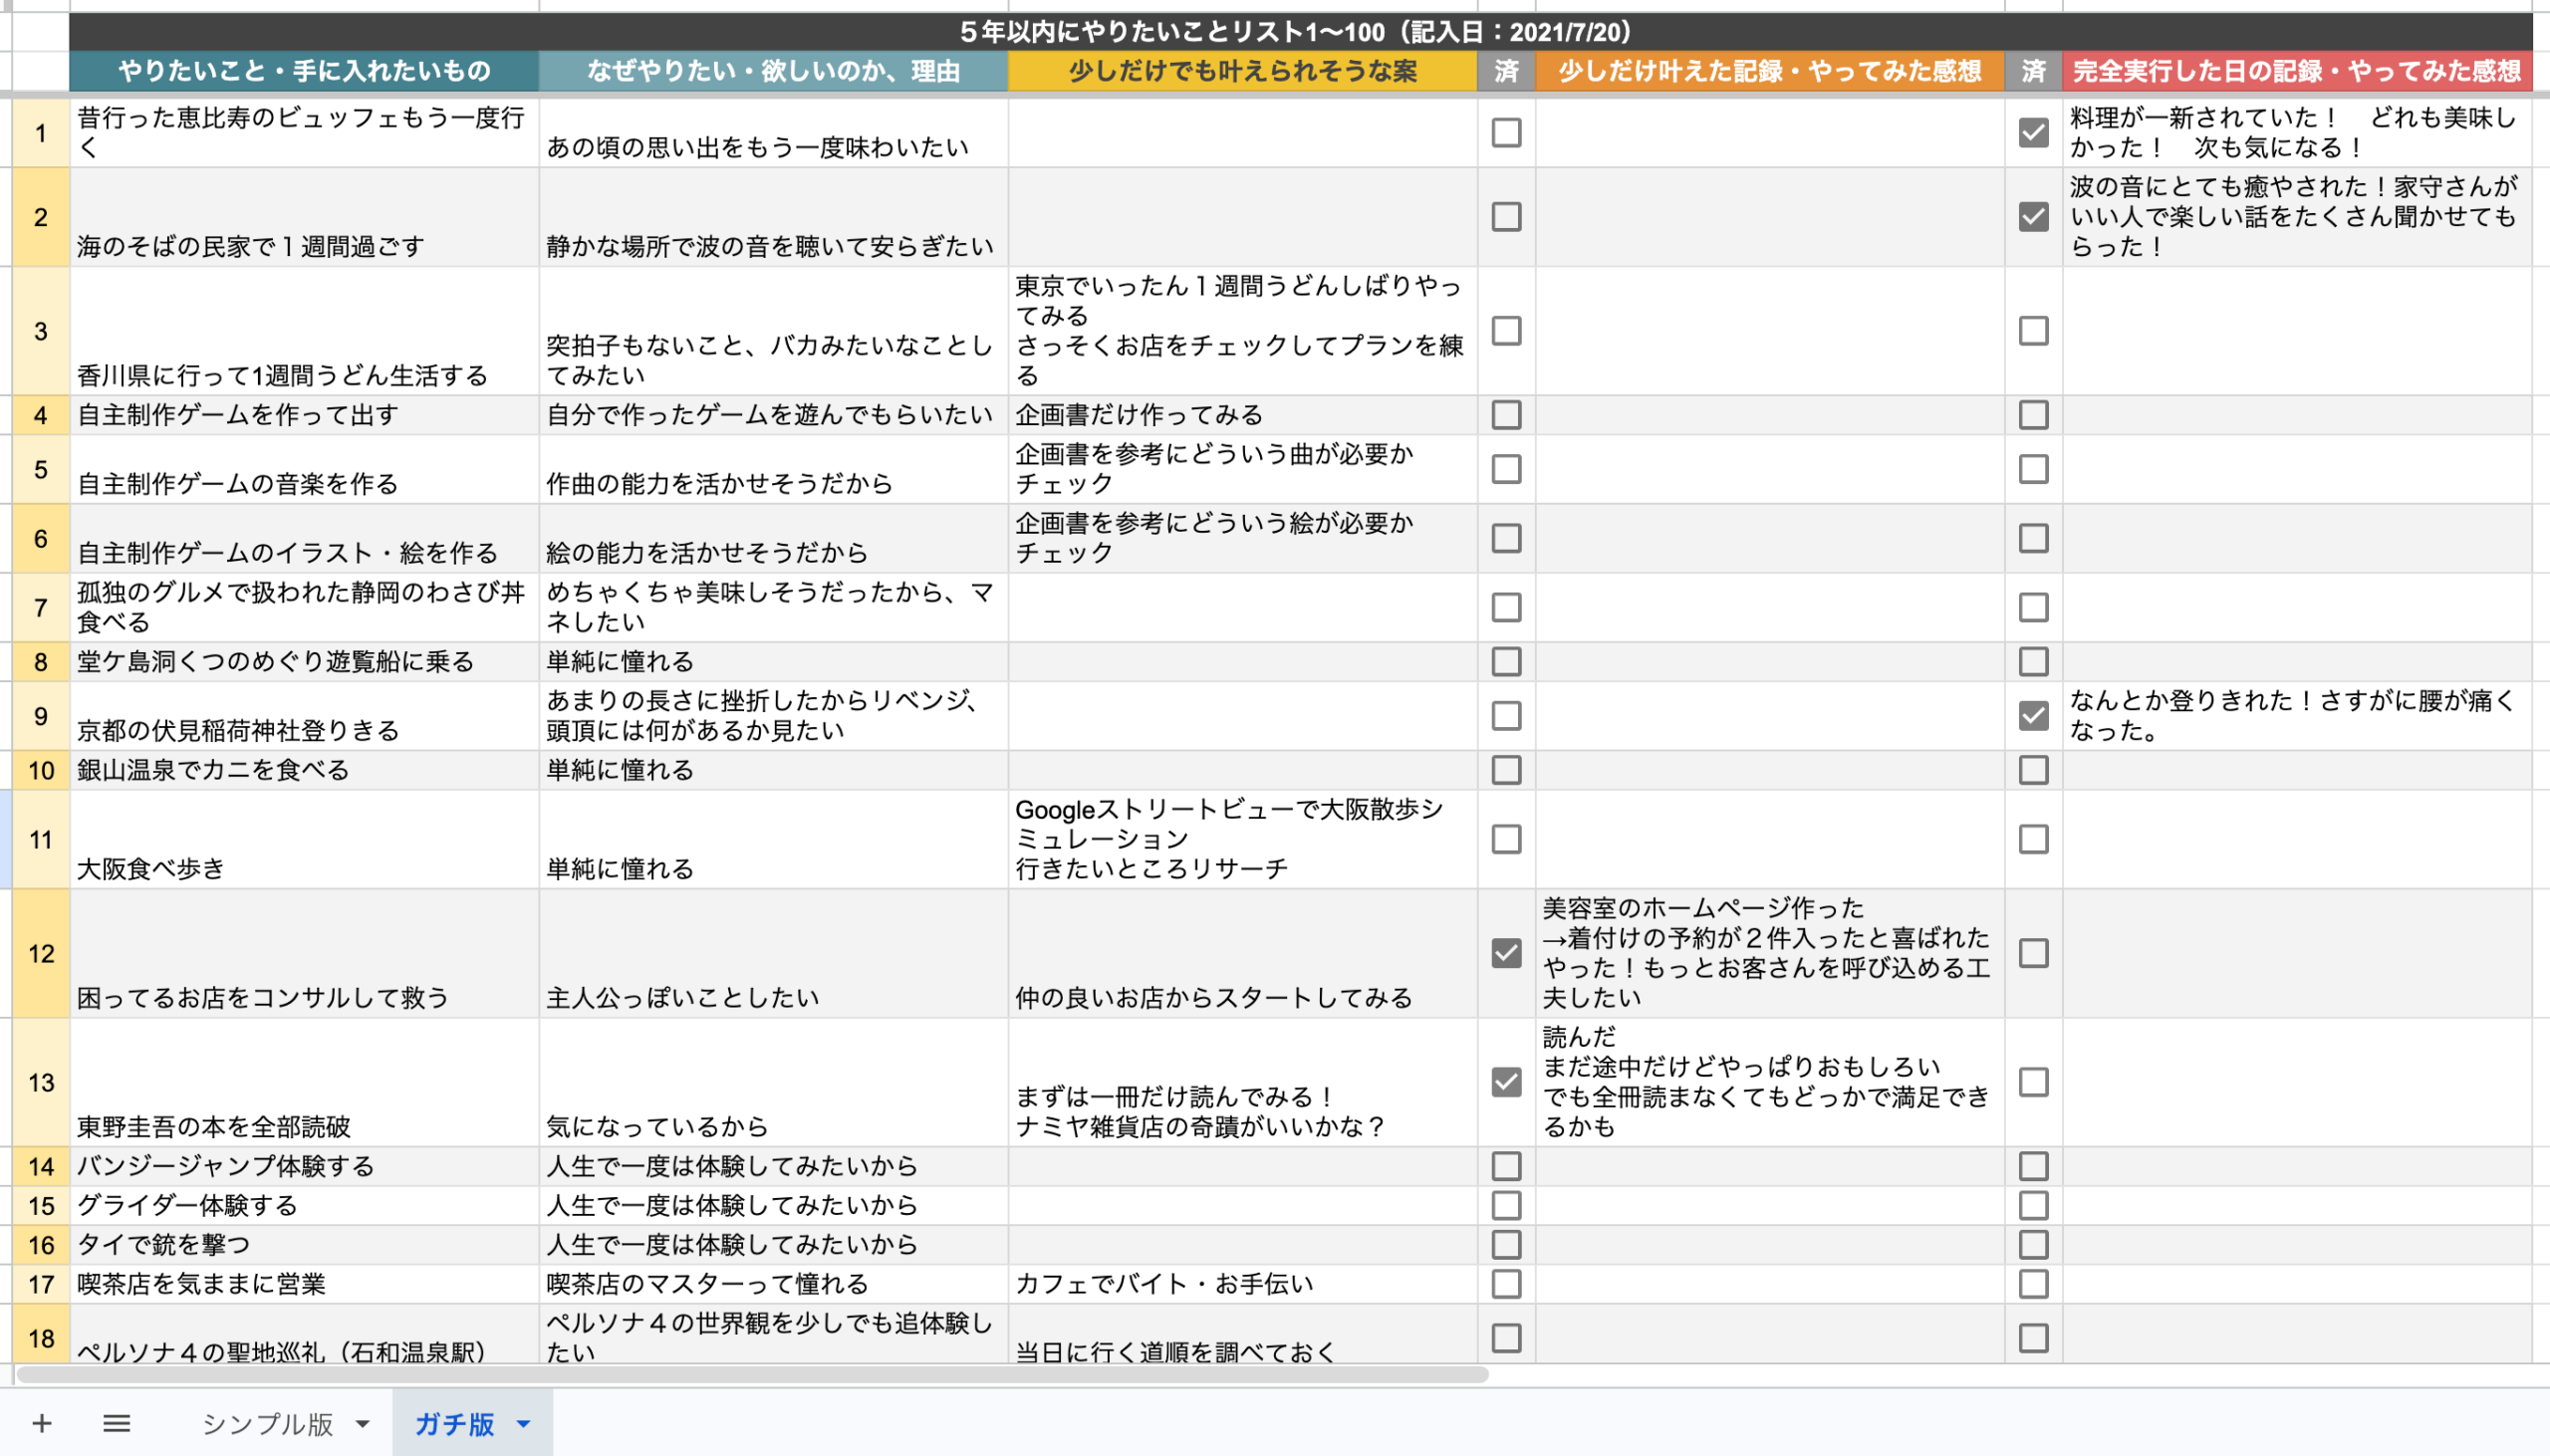The image size is (2550, 1456).
Task: Select the header 完全実行した日の記録・やってみた感想
Action: tap(2297, 71)
